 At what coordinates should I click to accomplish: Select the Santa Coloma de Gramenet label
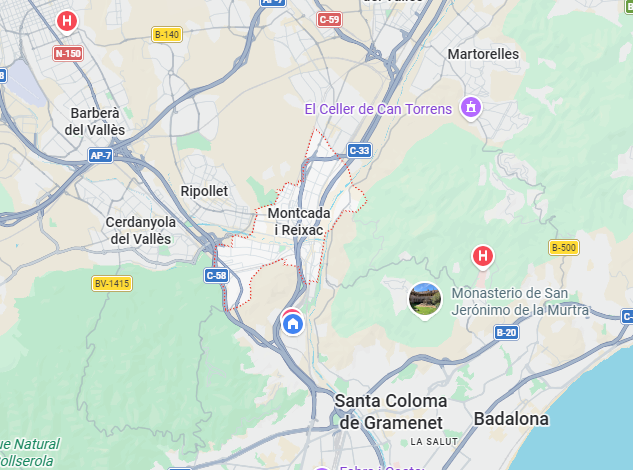(391, 412)
